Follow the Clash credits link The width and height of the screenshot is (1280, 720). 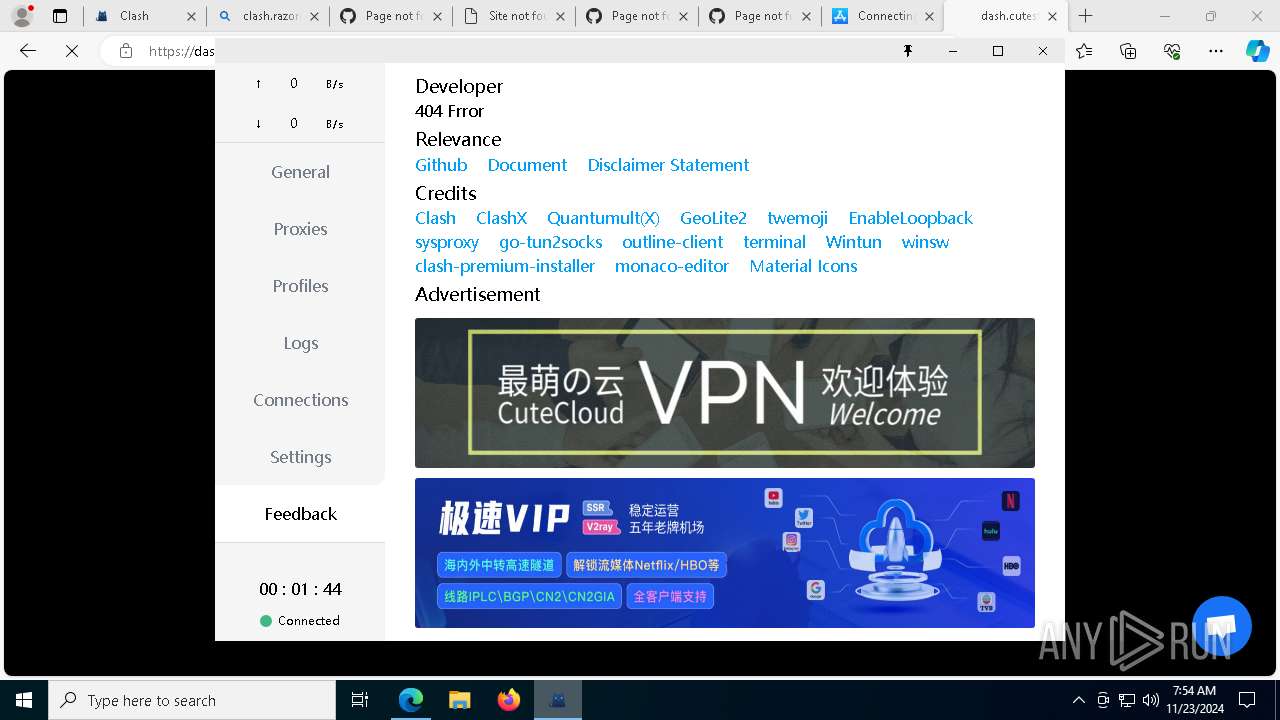pos(435,218)
